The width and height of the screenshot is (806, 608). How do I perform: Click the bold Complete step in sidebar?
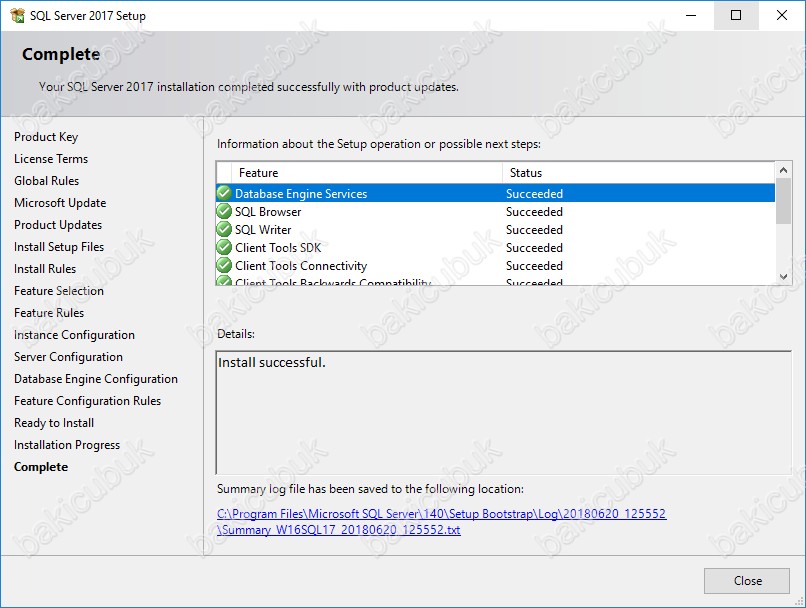point(41,467)
